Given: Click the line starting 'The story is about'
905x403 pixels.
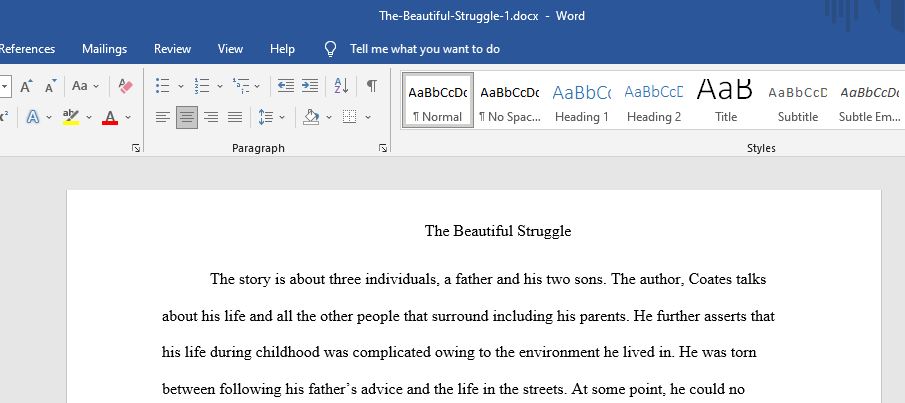Looking at the screenshot, I should 488,279.
